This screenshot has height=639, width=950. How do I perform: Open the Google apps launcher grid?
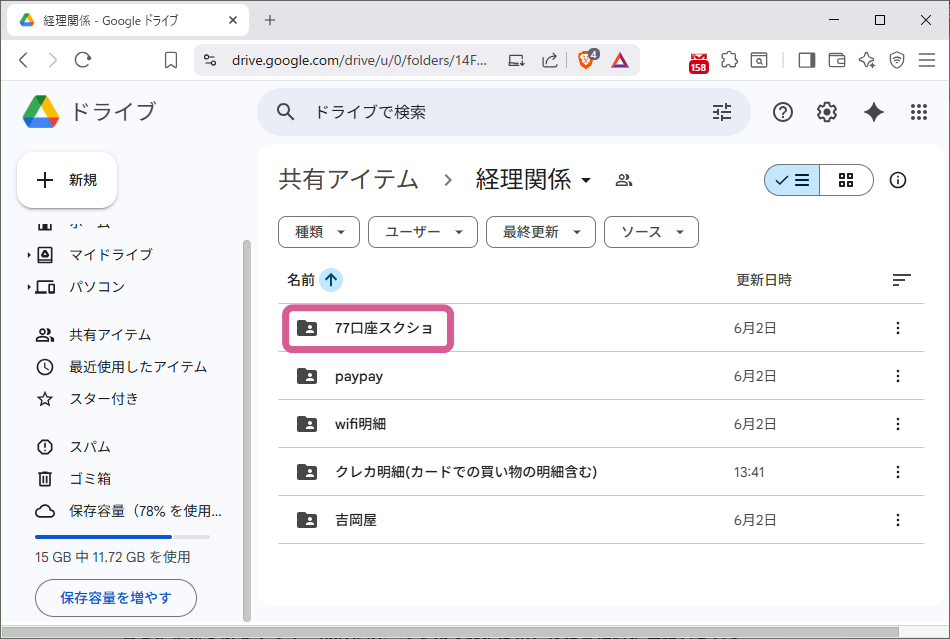coord(919,112)
